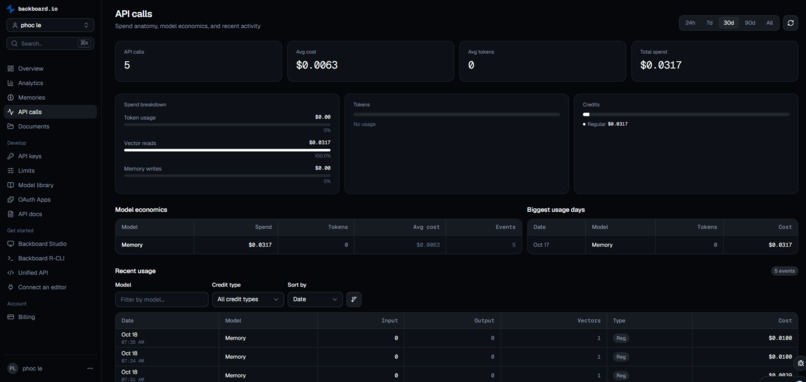Screen dimensions: 806x382
Task: Click the Memory row in Model economics
Action: click(318, 245)
